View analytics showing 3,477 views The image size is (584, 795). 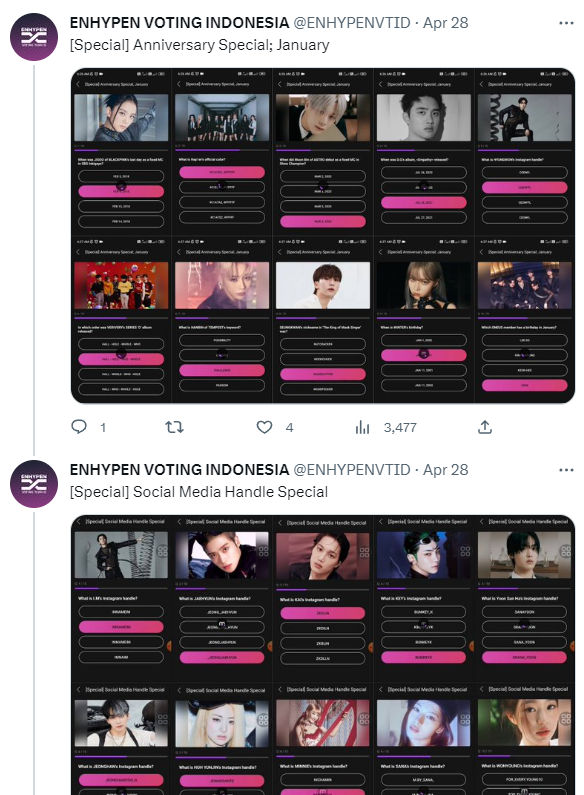coord(362,427)
